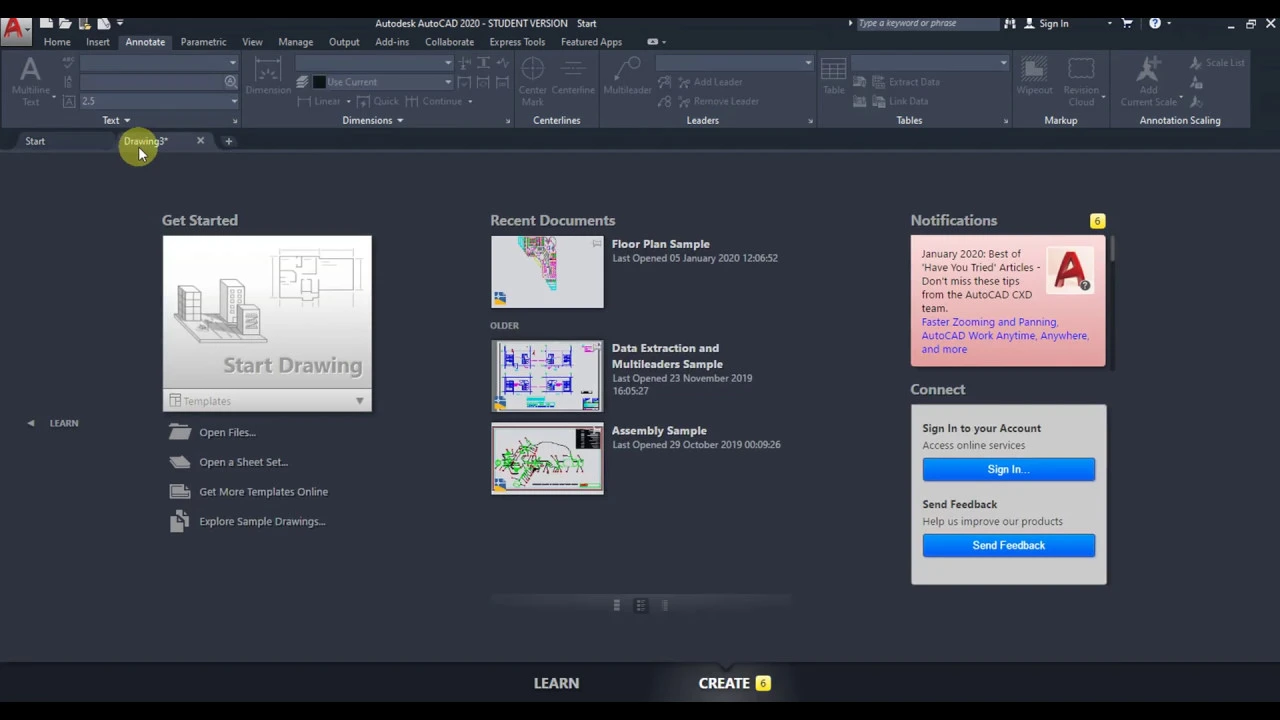Select the Linear dimension tool

coord(319,101)
